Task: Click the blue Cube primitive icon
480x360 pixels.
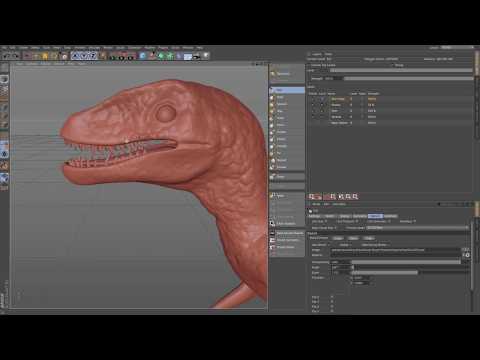Action: [143, 56]
